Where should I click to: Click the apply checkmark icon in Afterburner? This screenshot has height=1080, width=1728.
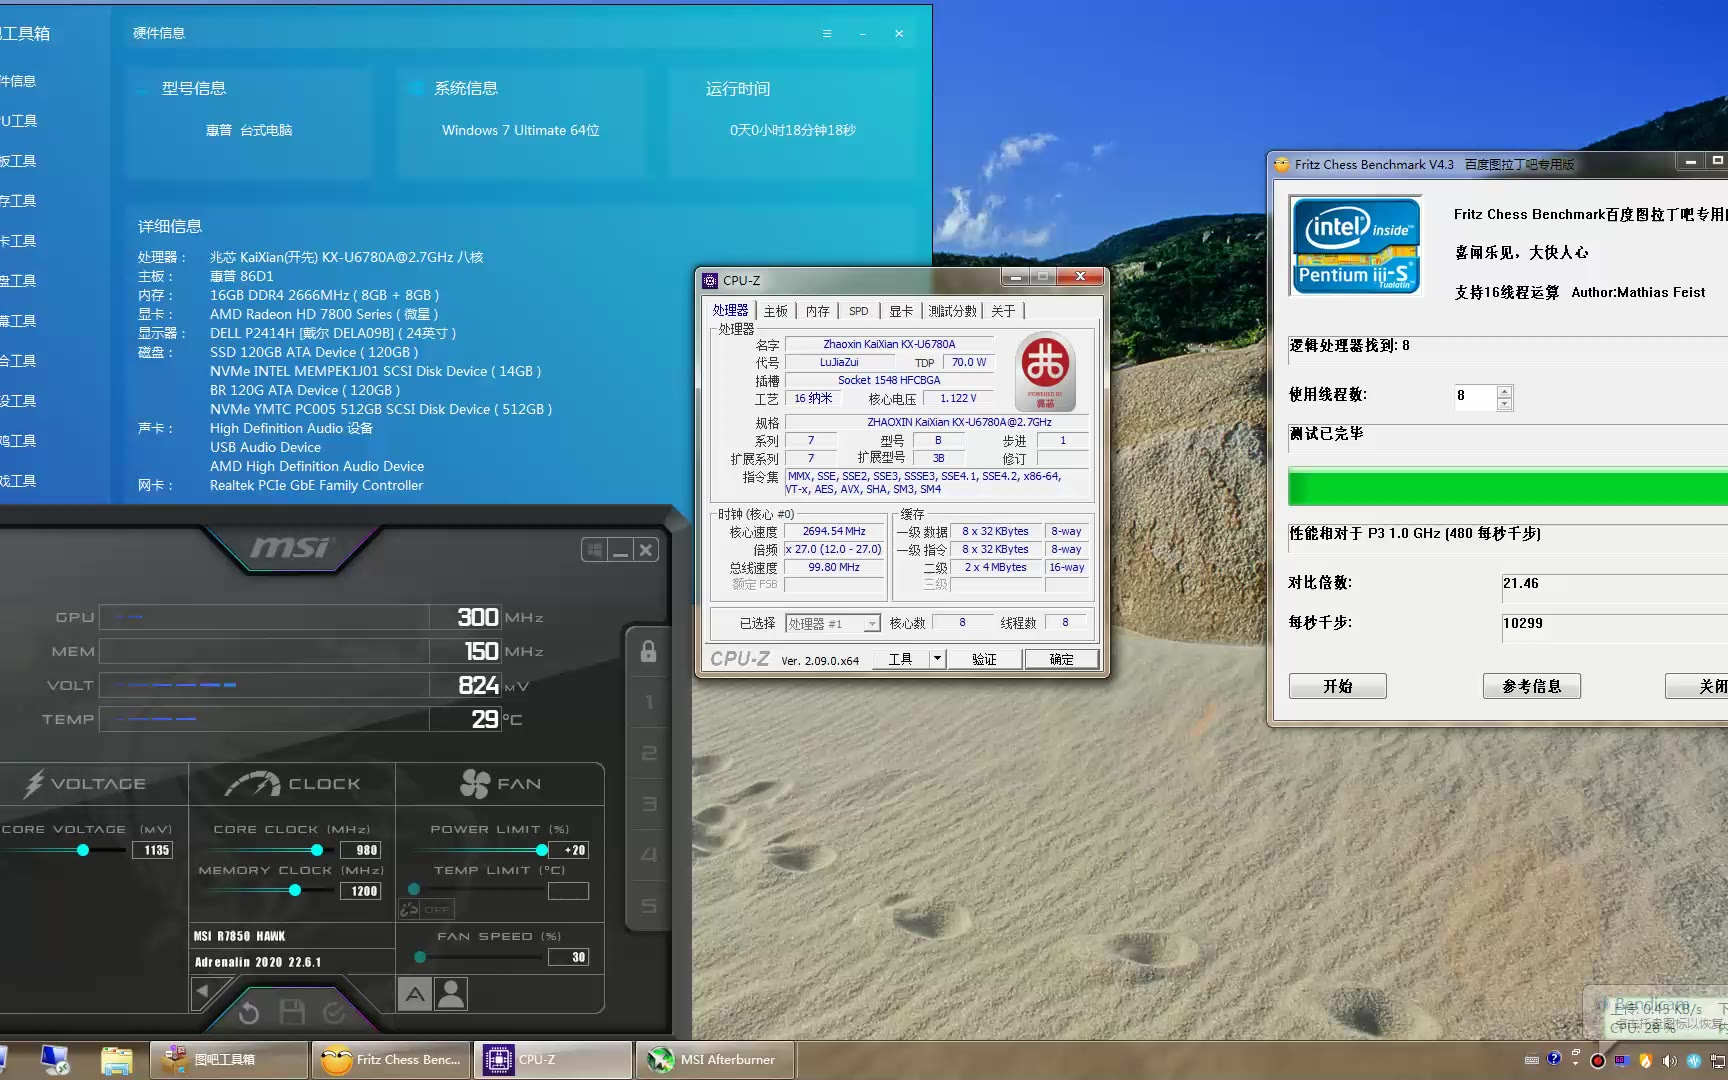tap(334, 1013)
